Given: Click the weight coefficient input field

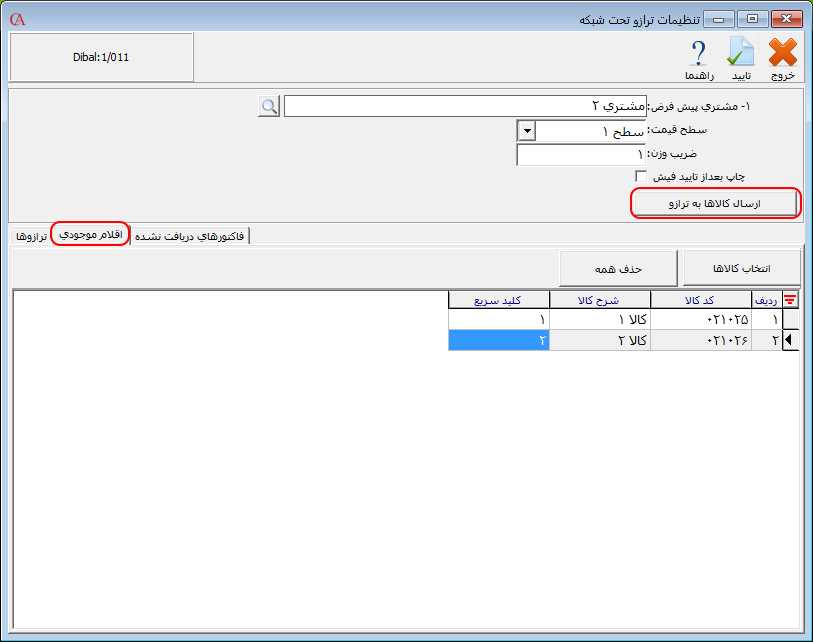Looking at the screenshot, I should (580, 155).
